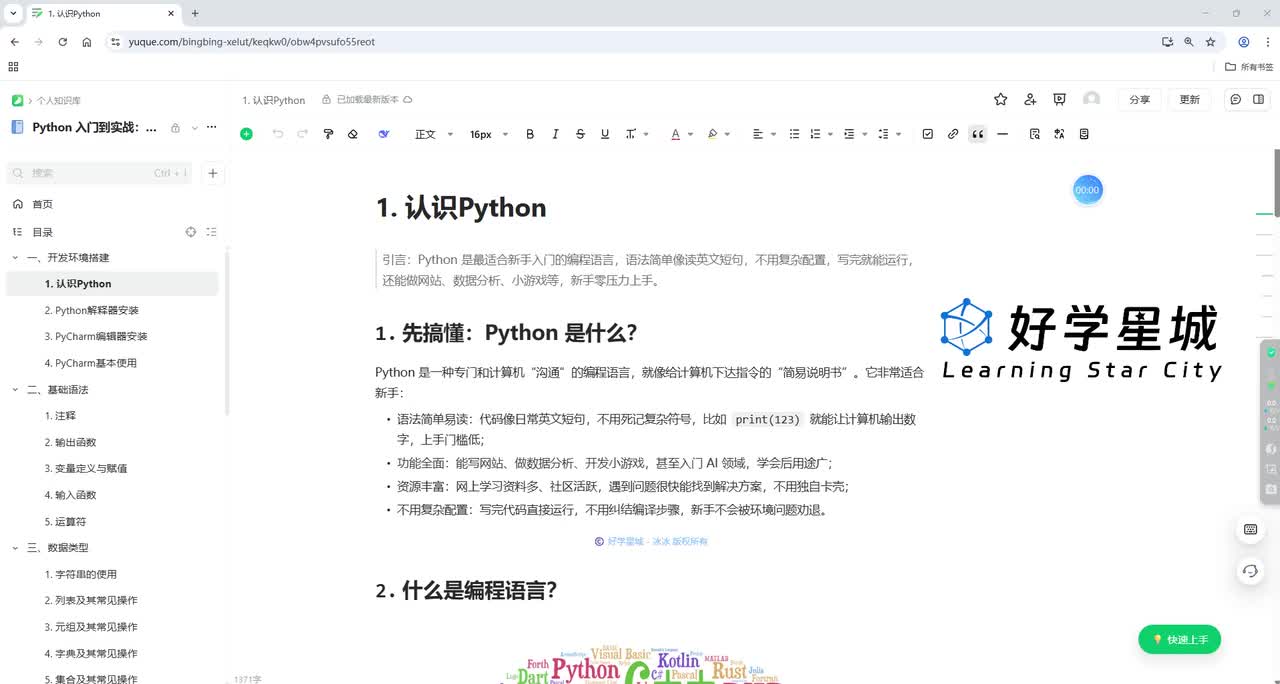The image size is (1280, 684).
Task: Click the numbered list icon
Action: 815,134
